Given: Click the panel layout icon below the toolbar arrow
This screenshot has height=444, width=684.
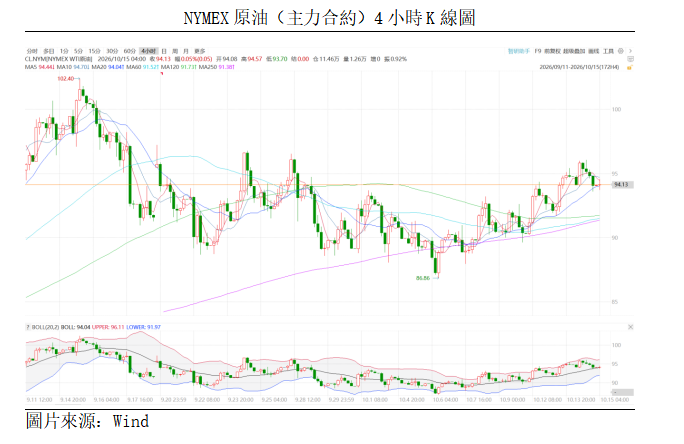Looking at the screenshot, I should [x=630, y=59].
